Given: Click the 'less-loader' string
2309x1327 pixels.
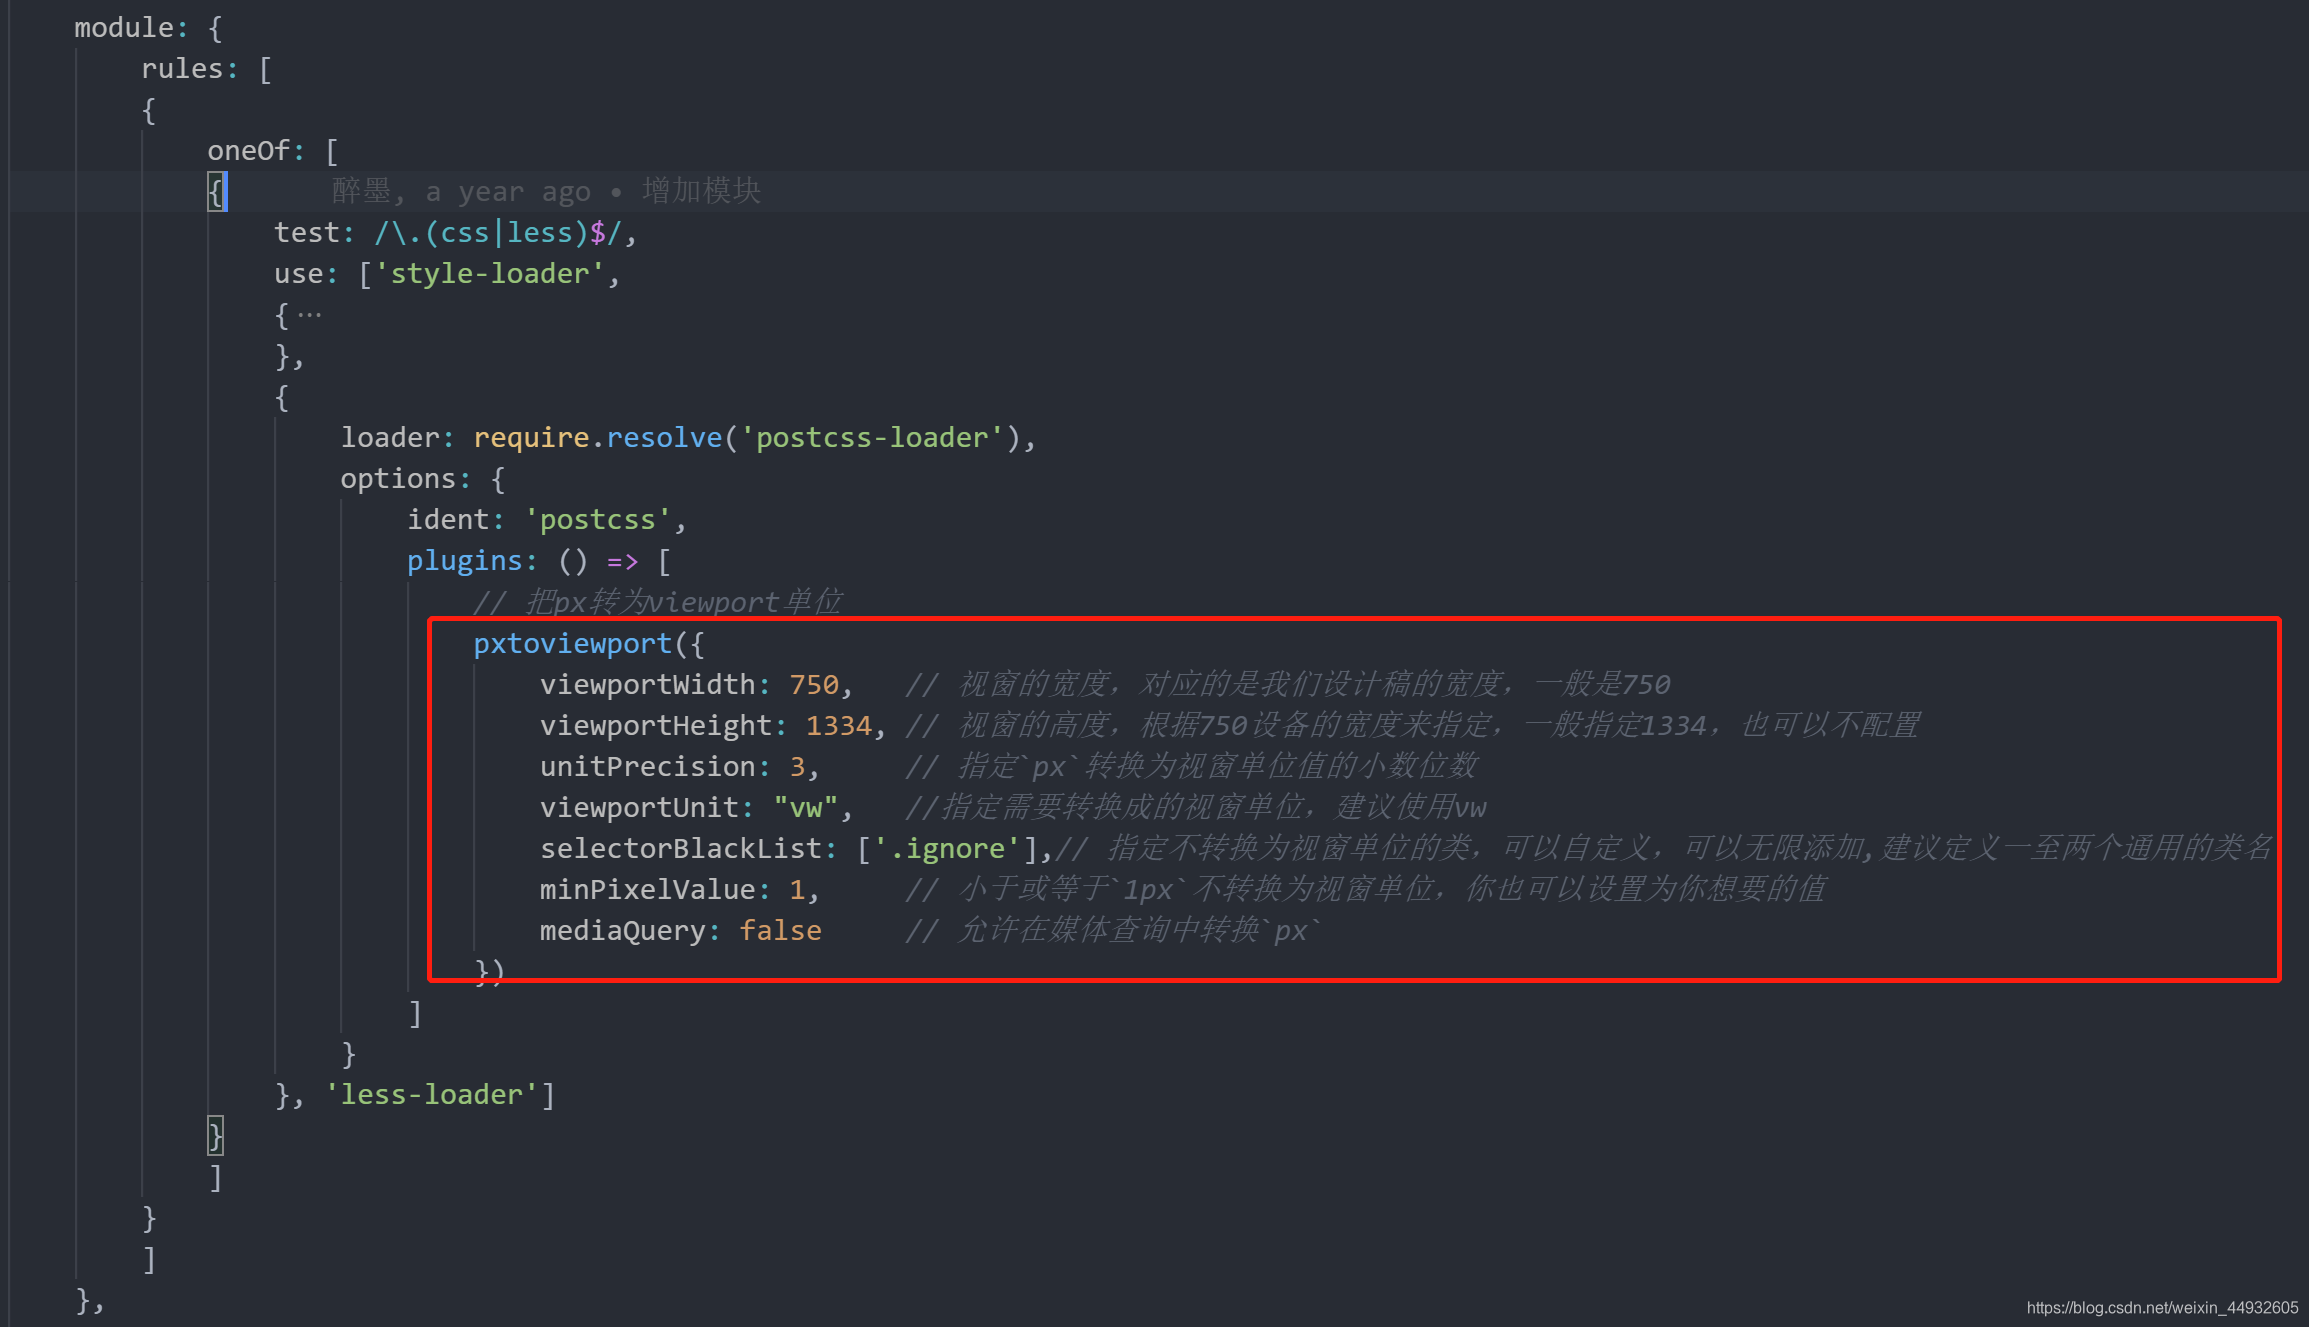Looking at the screenshot, I should pos(432,1095).
